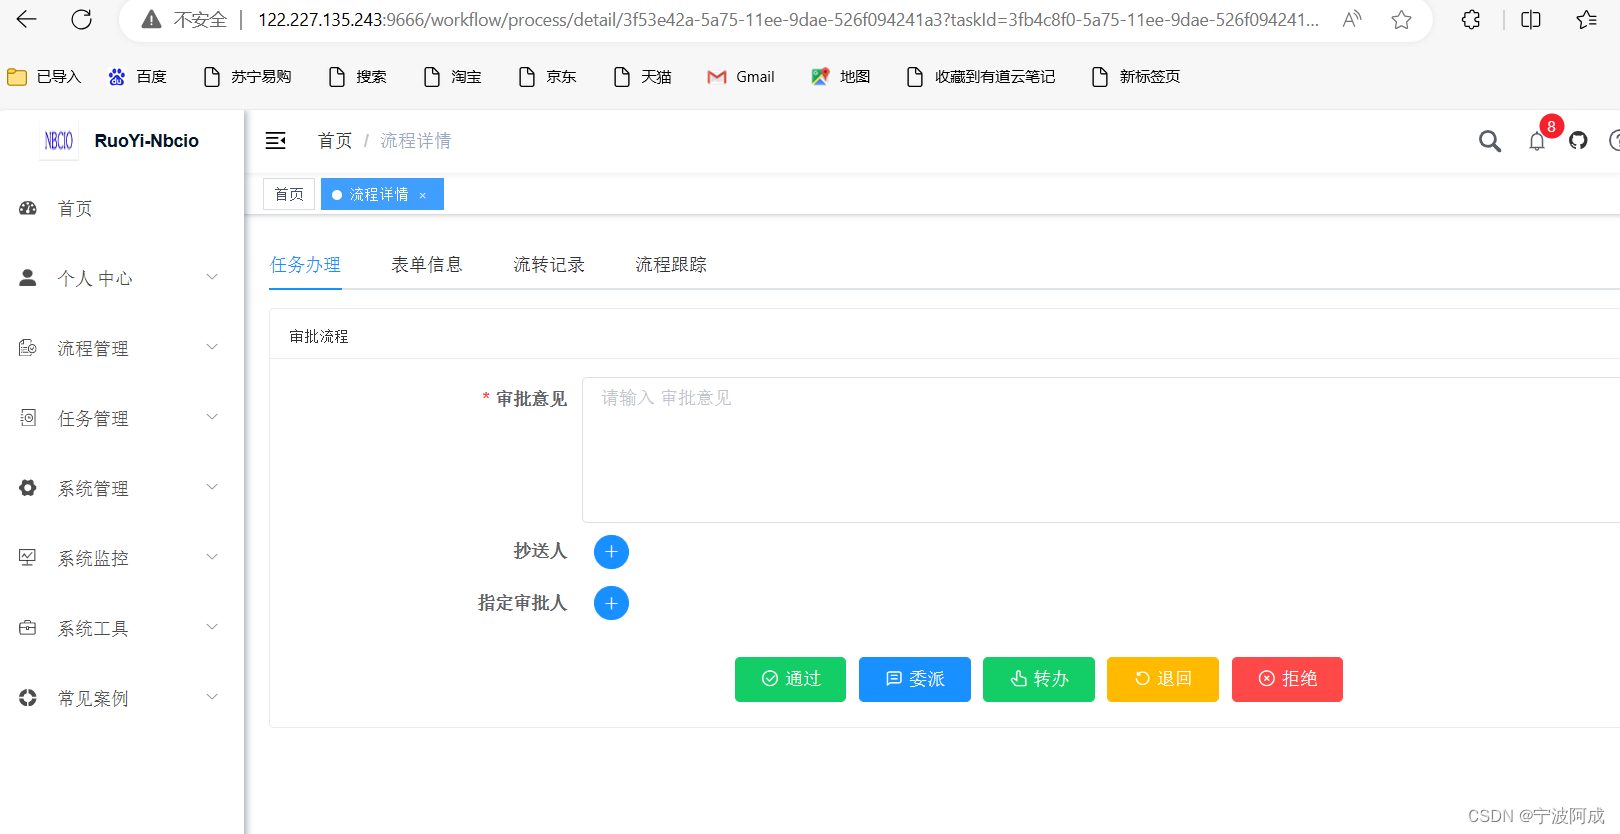This screenshot has width=1620, height=834.
Task: Open notifications bell with badge 8
Action: (x=1537, y=141)
